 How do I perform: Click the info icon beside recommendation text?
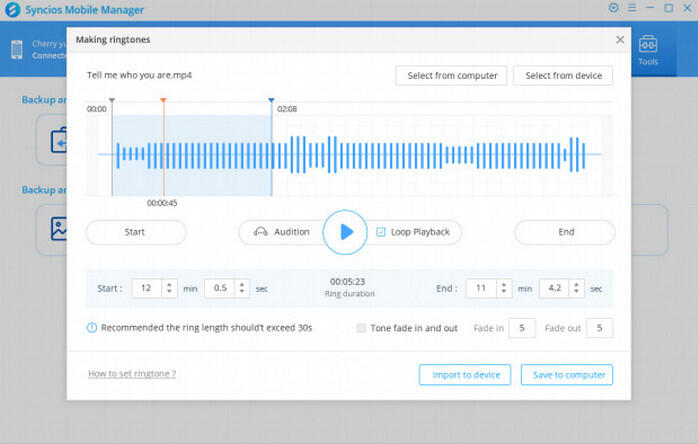tap(92, 327)
